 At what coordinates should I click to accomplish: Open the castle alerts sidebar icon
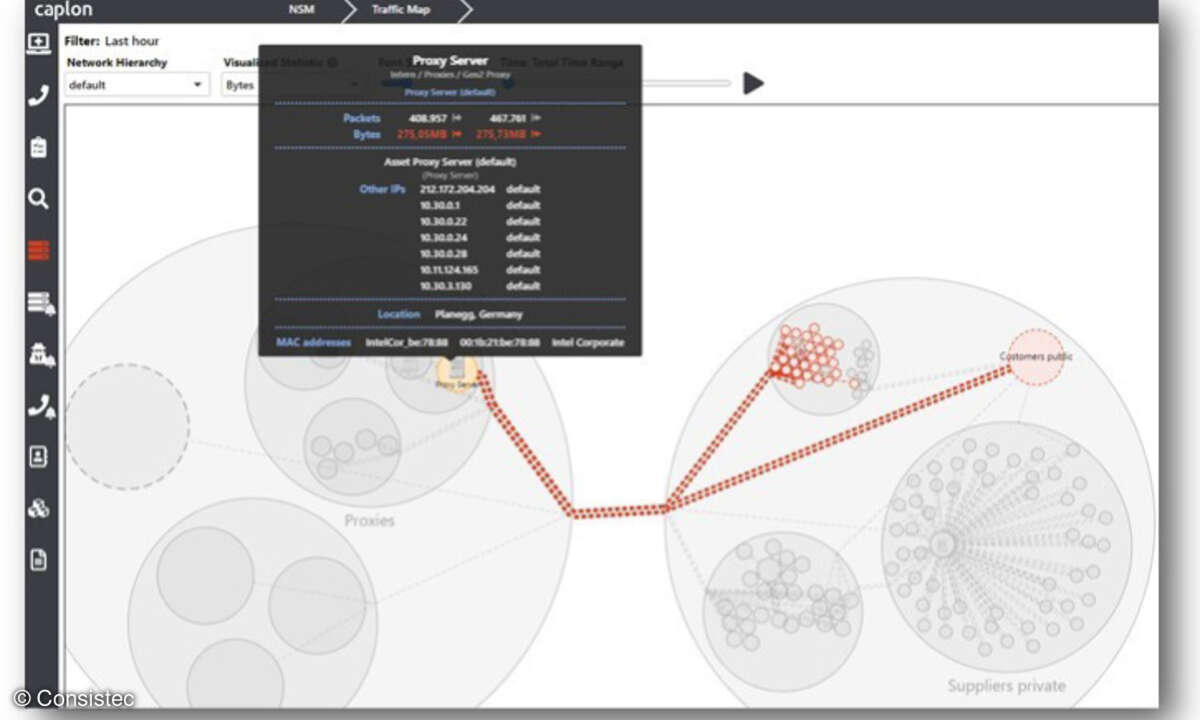(x=40, y=354)
